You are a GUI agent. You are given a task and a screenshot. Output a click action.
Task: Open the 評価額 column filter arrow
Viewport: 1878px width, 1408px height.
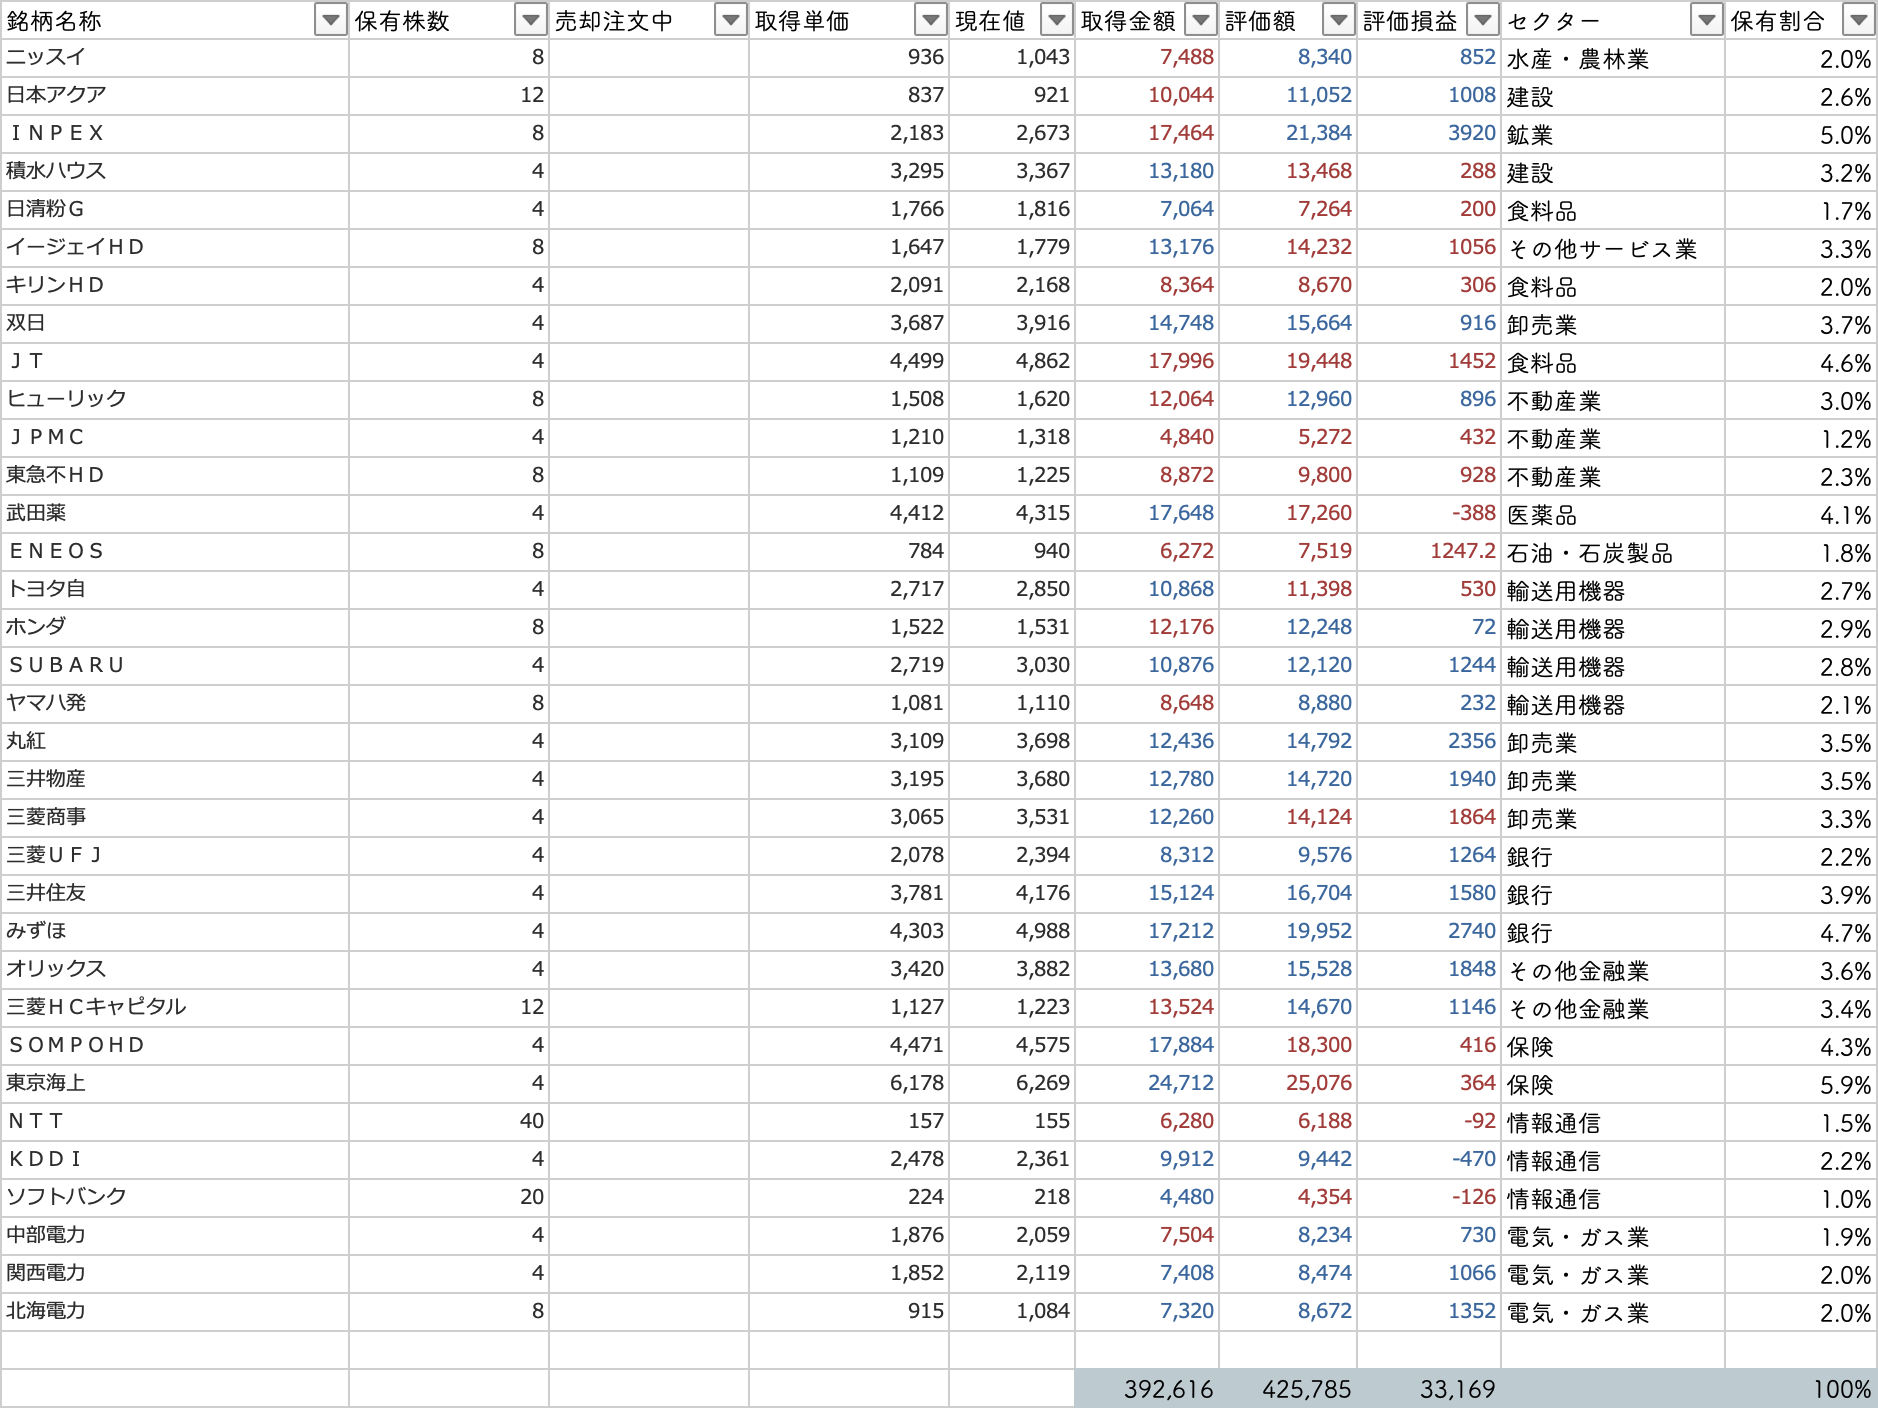1338,20
